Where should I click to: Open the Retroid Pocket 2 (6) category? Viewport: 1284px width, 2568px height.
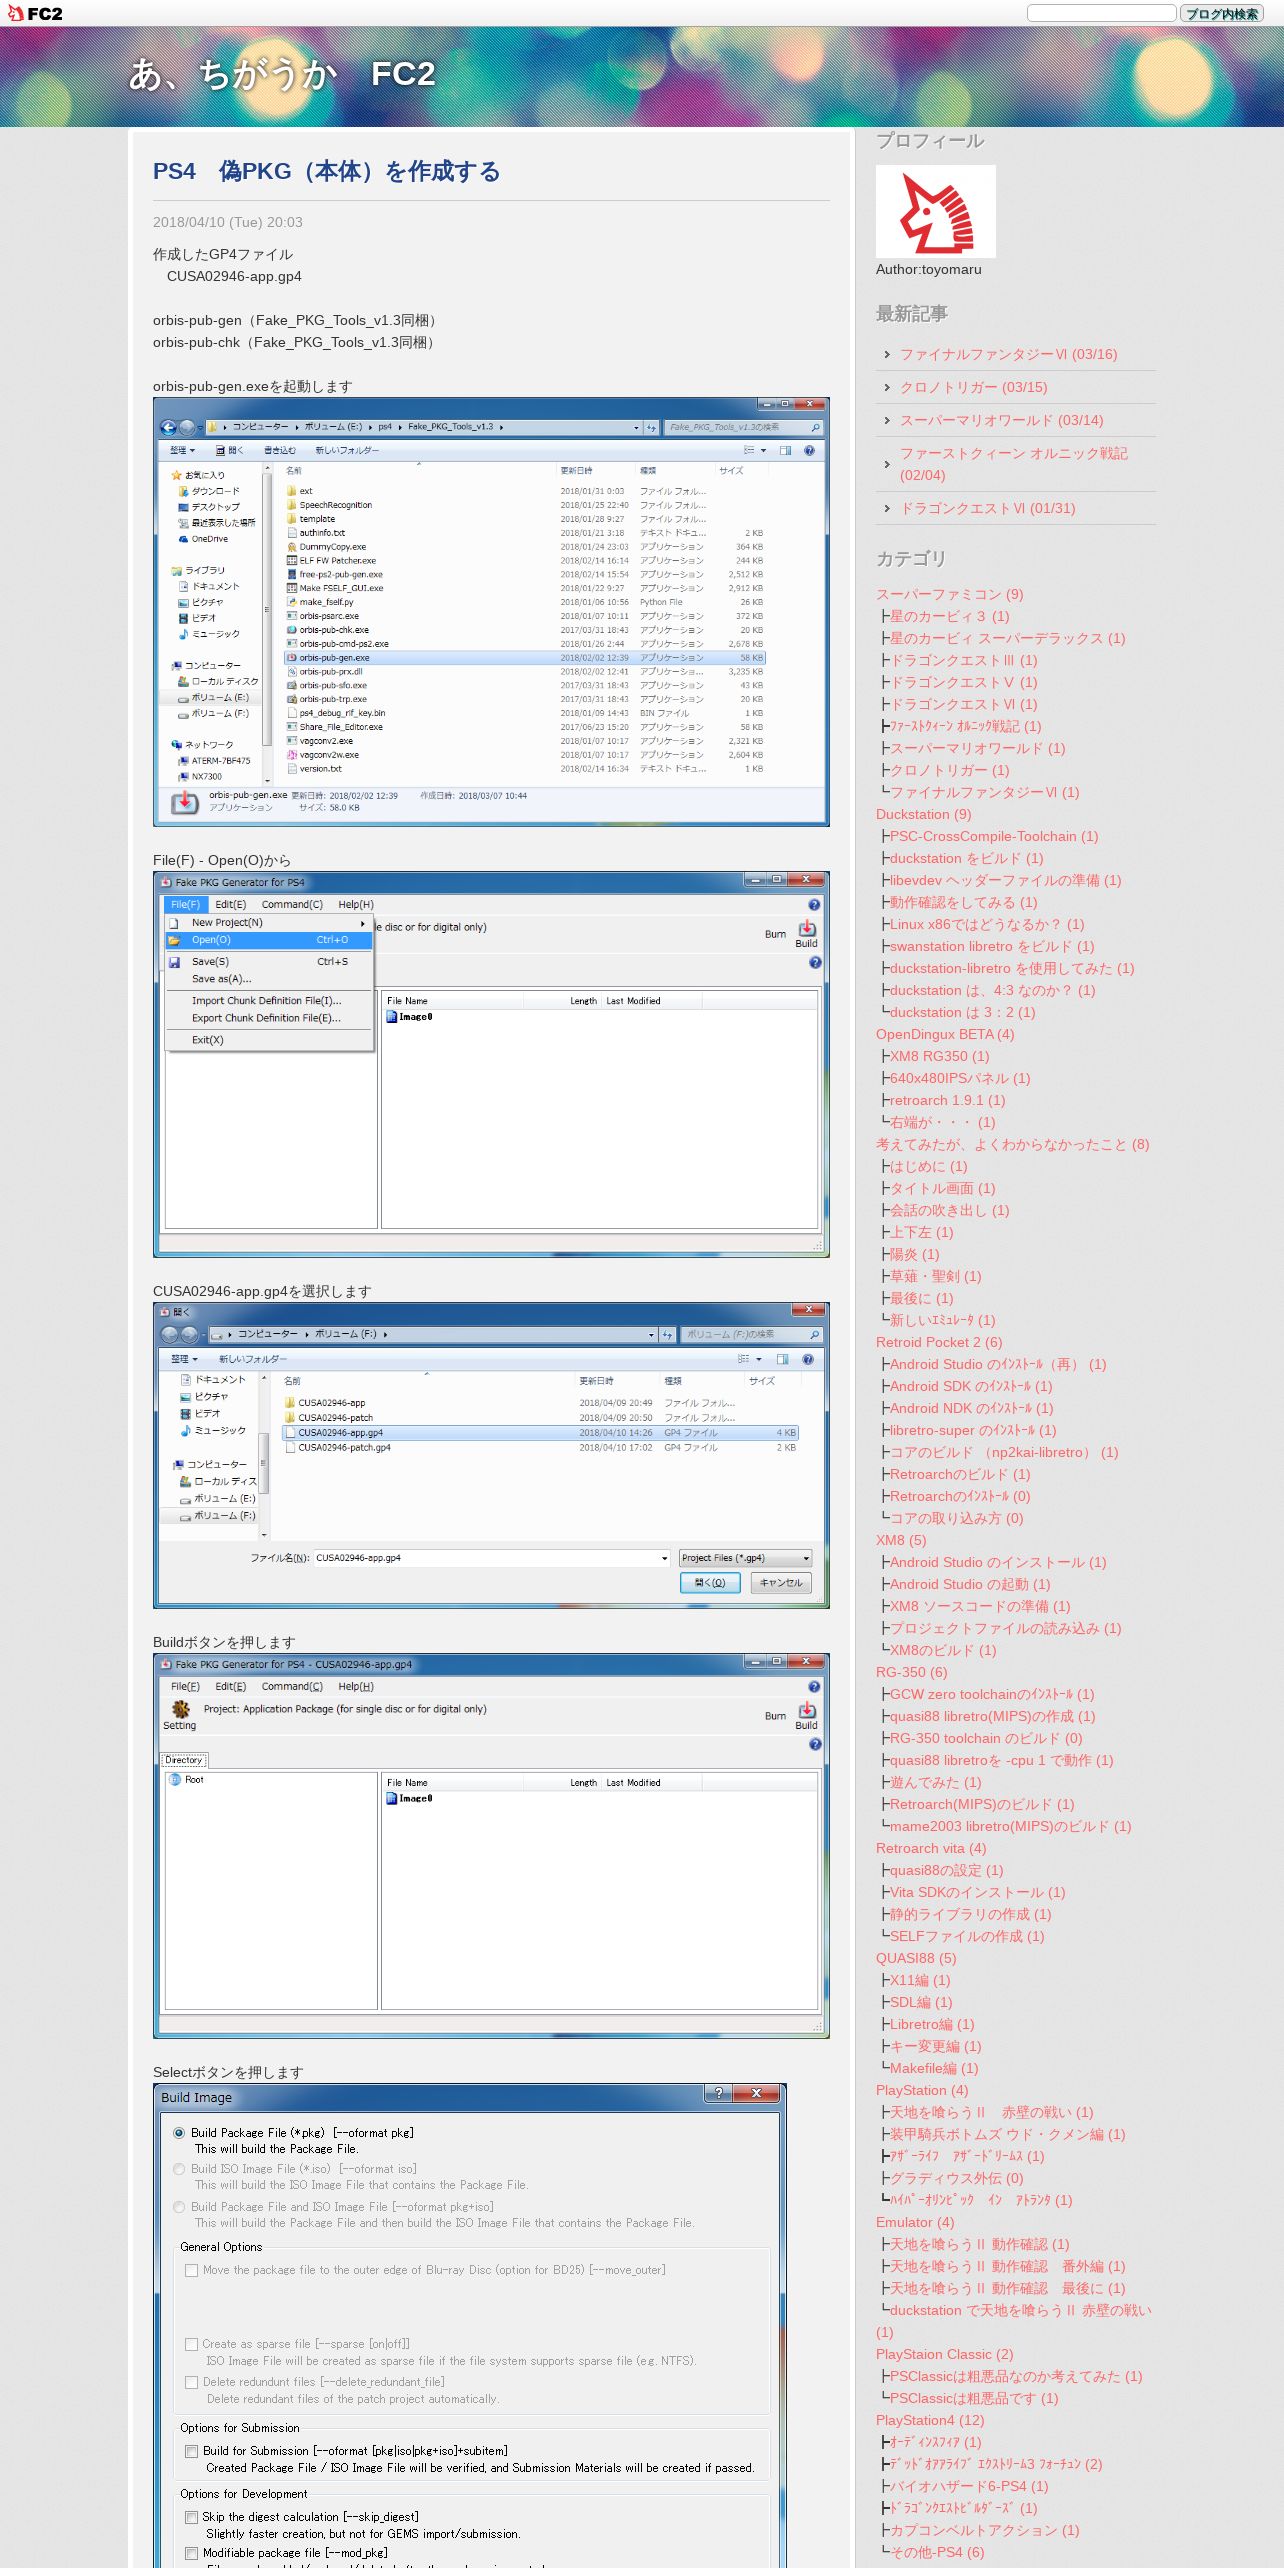point(939,1342)
